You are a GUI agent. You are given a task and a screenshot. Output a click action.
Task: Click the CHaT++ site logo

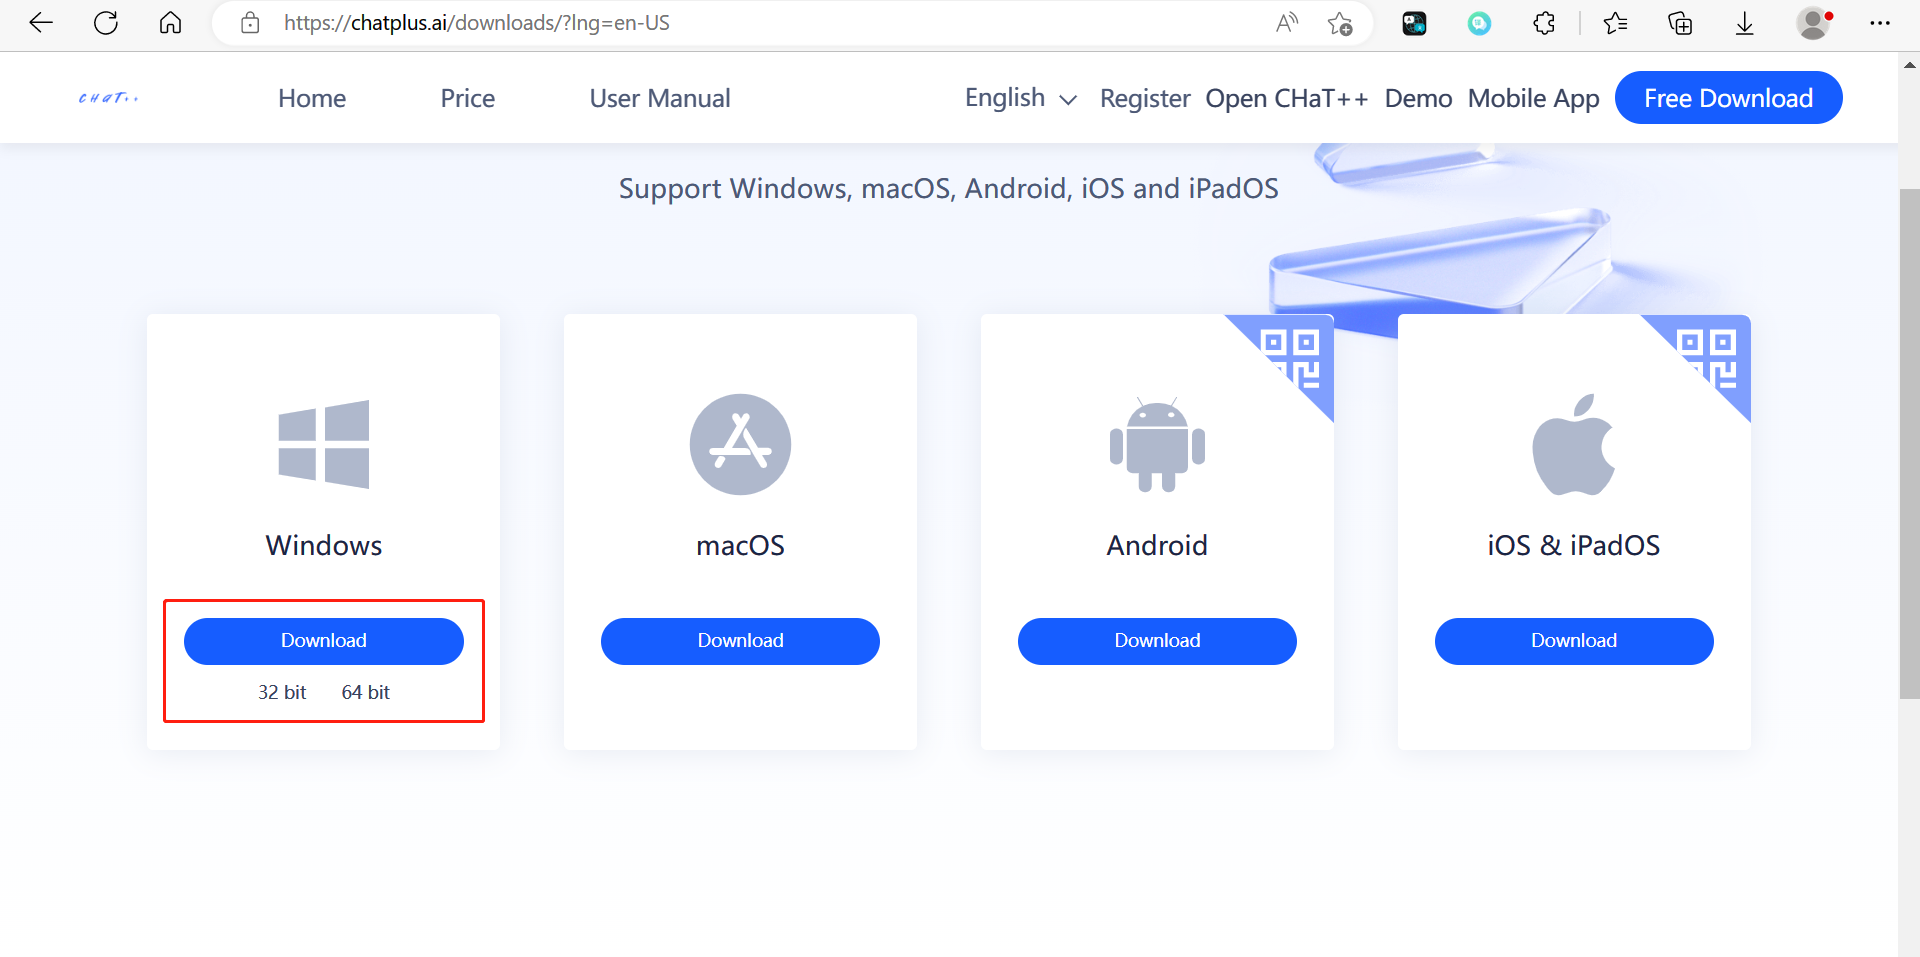click(108, 98)
